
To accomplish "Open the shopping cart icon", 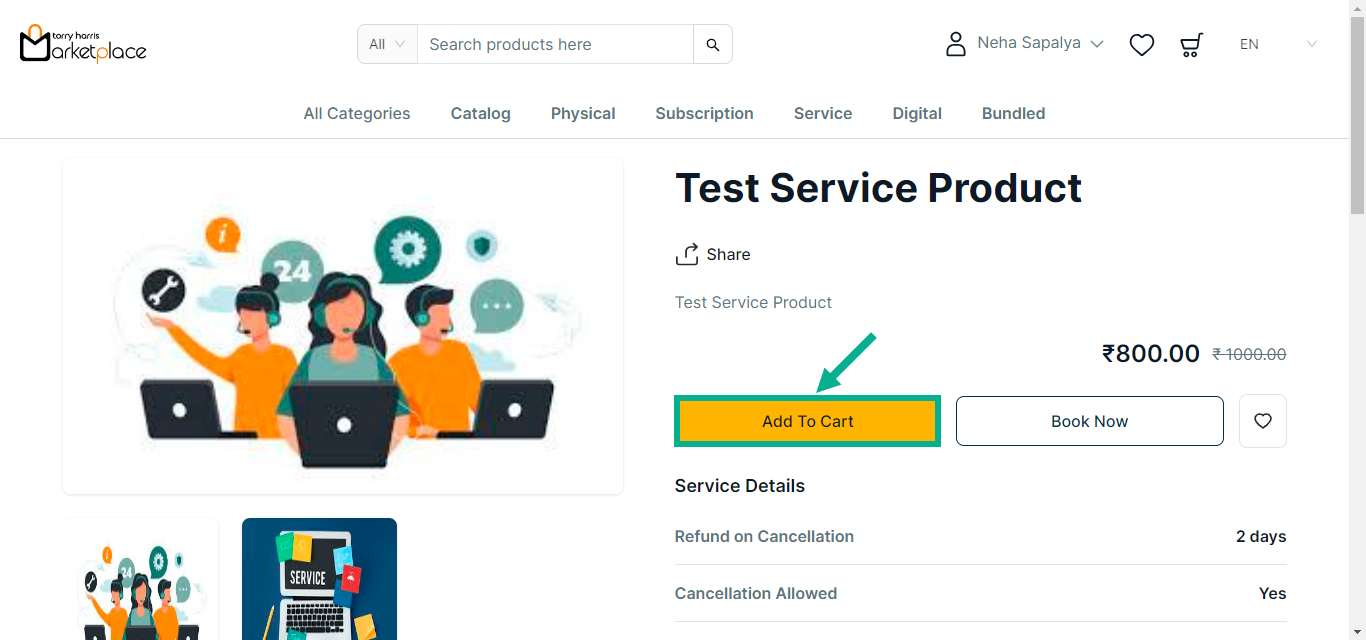I will (1190, 44).
